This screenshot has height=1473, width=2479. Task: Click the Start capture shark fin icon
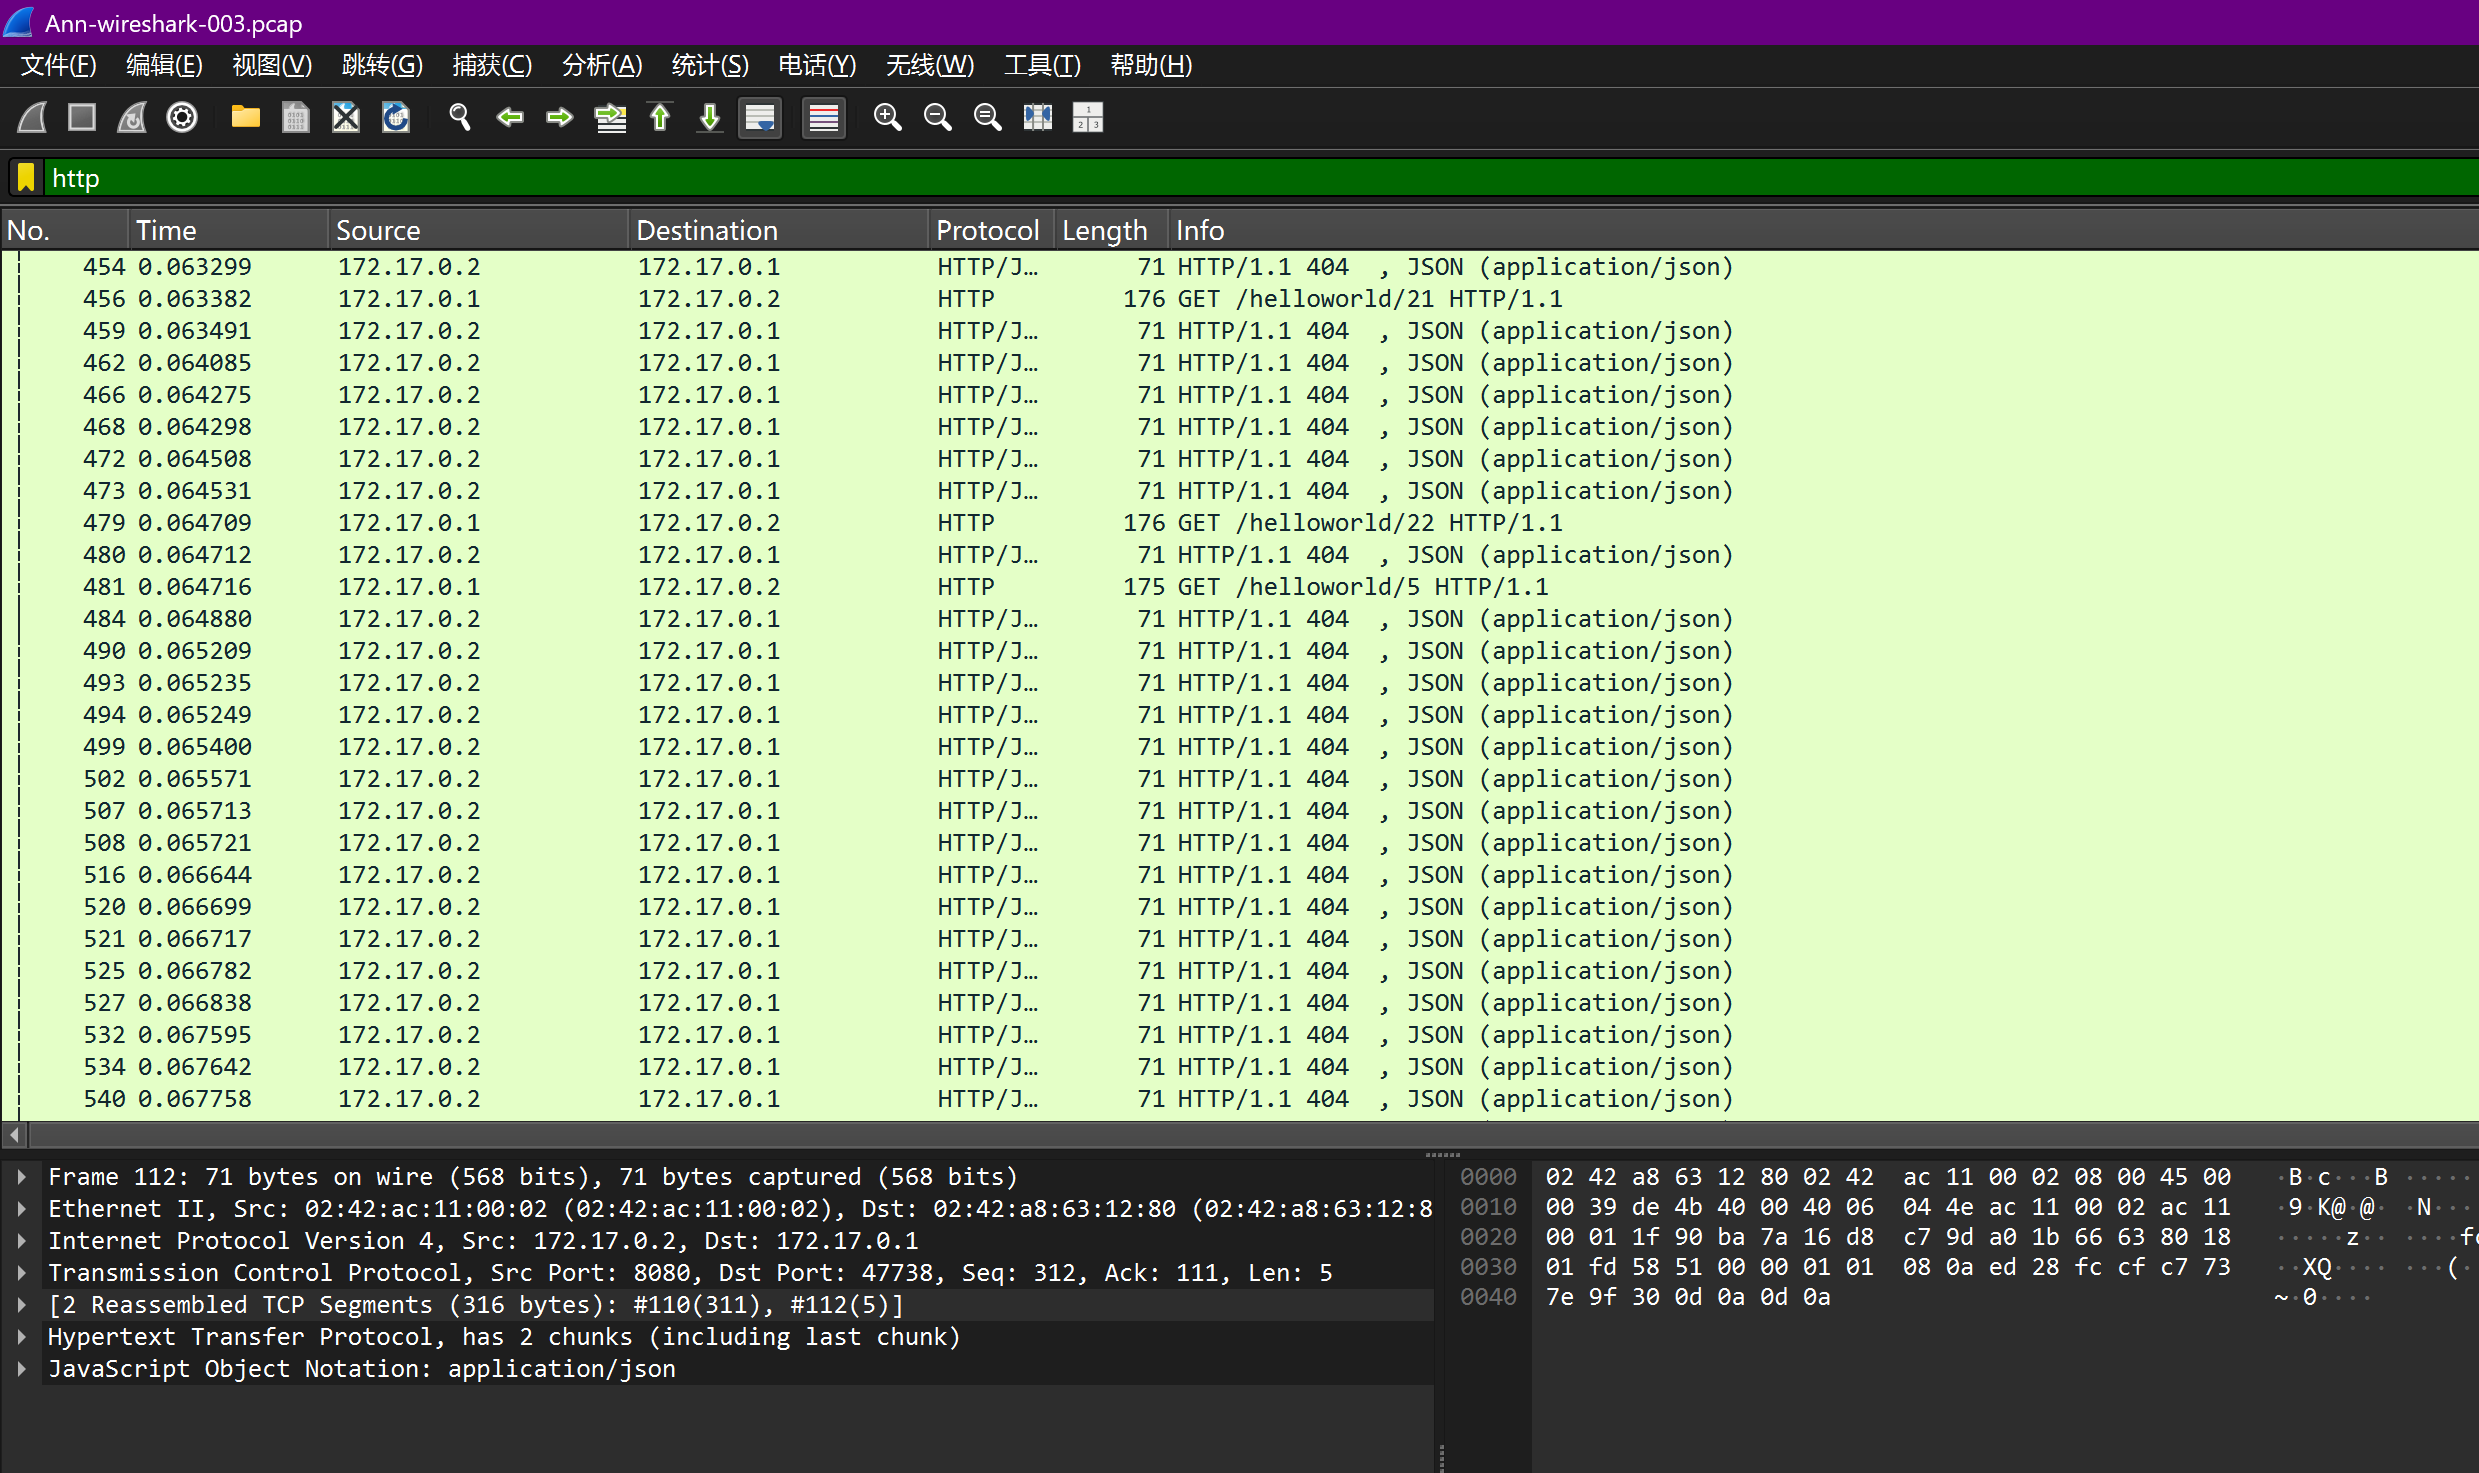[32, 118]
